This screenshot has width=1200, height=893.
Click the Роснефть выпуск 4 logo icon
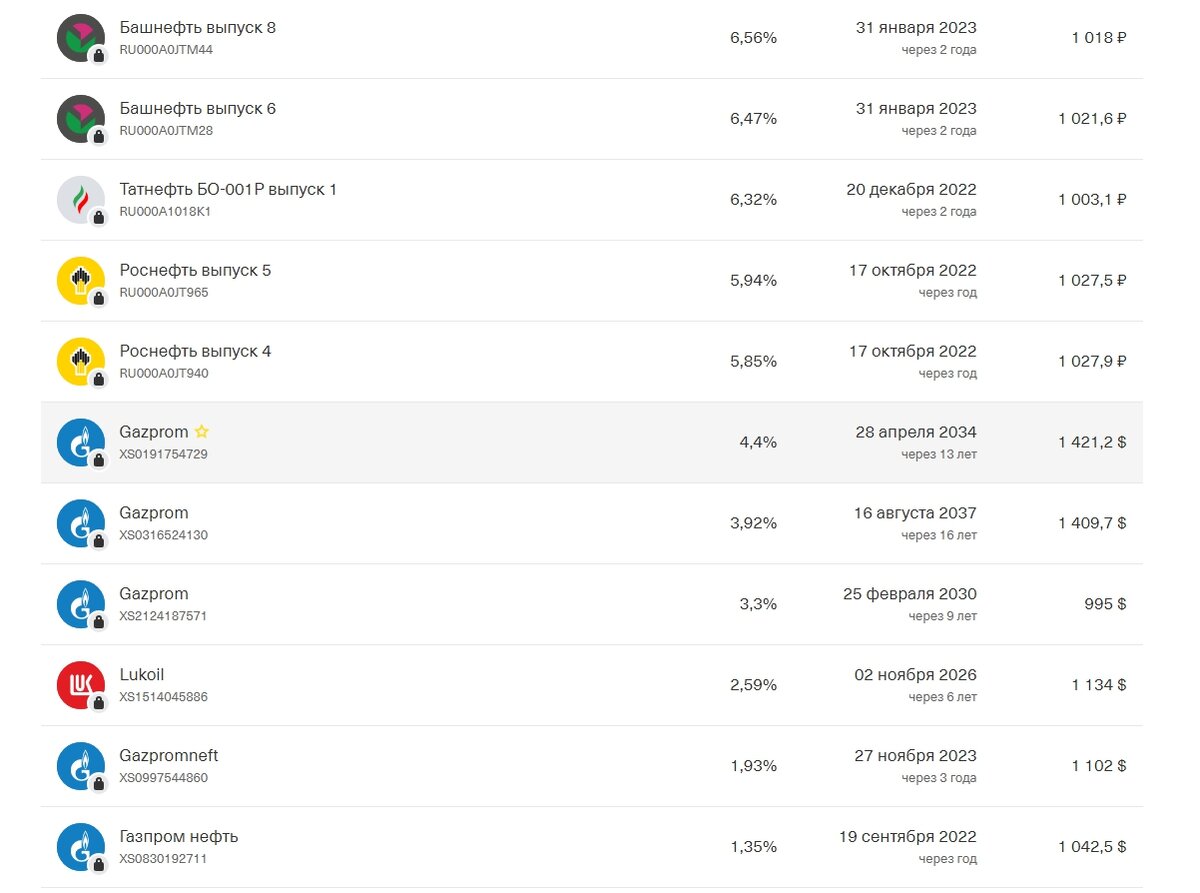81,362
